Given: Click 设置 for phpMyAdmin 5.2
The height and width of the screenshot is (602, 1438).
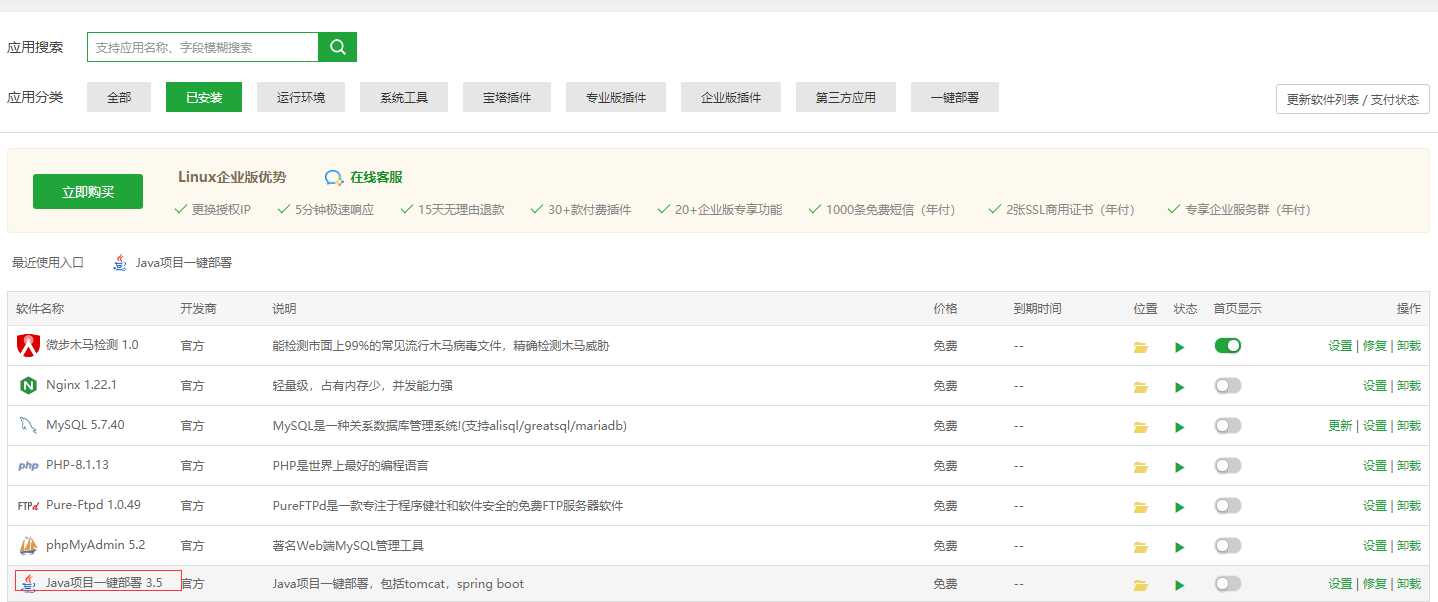Looking at the screenshot, I should tap(1374, 546).
